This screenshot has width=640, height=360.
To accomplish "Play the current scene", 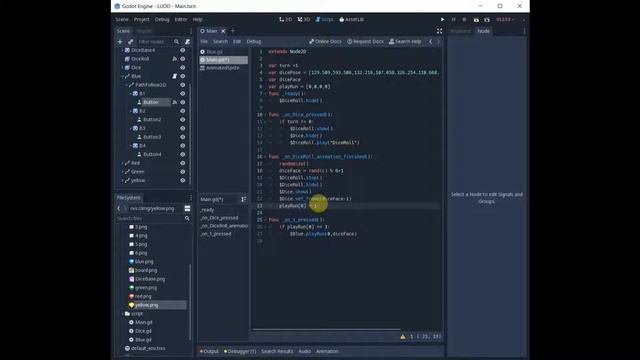I will 476,20.
